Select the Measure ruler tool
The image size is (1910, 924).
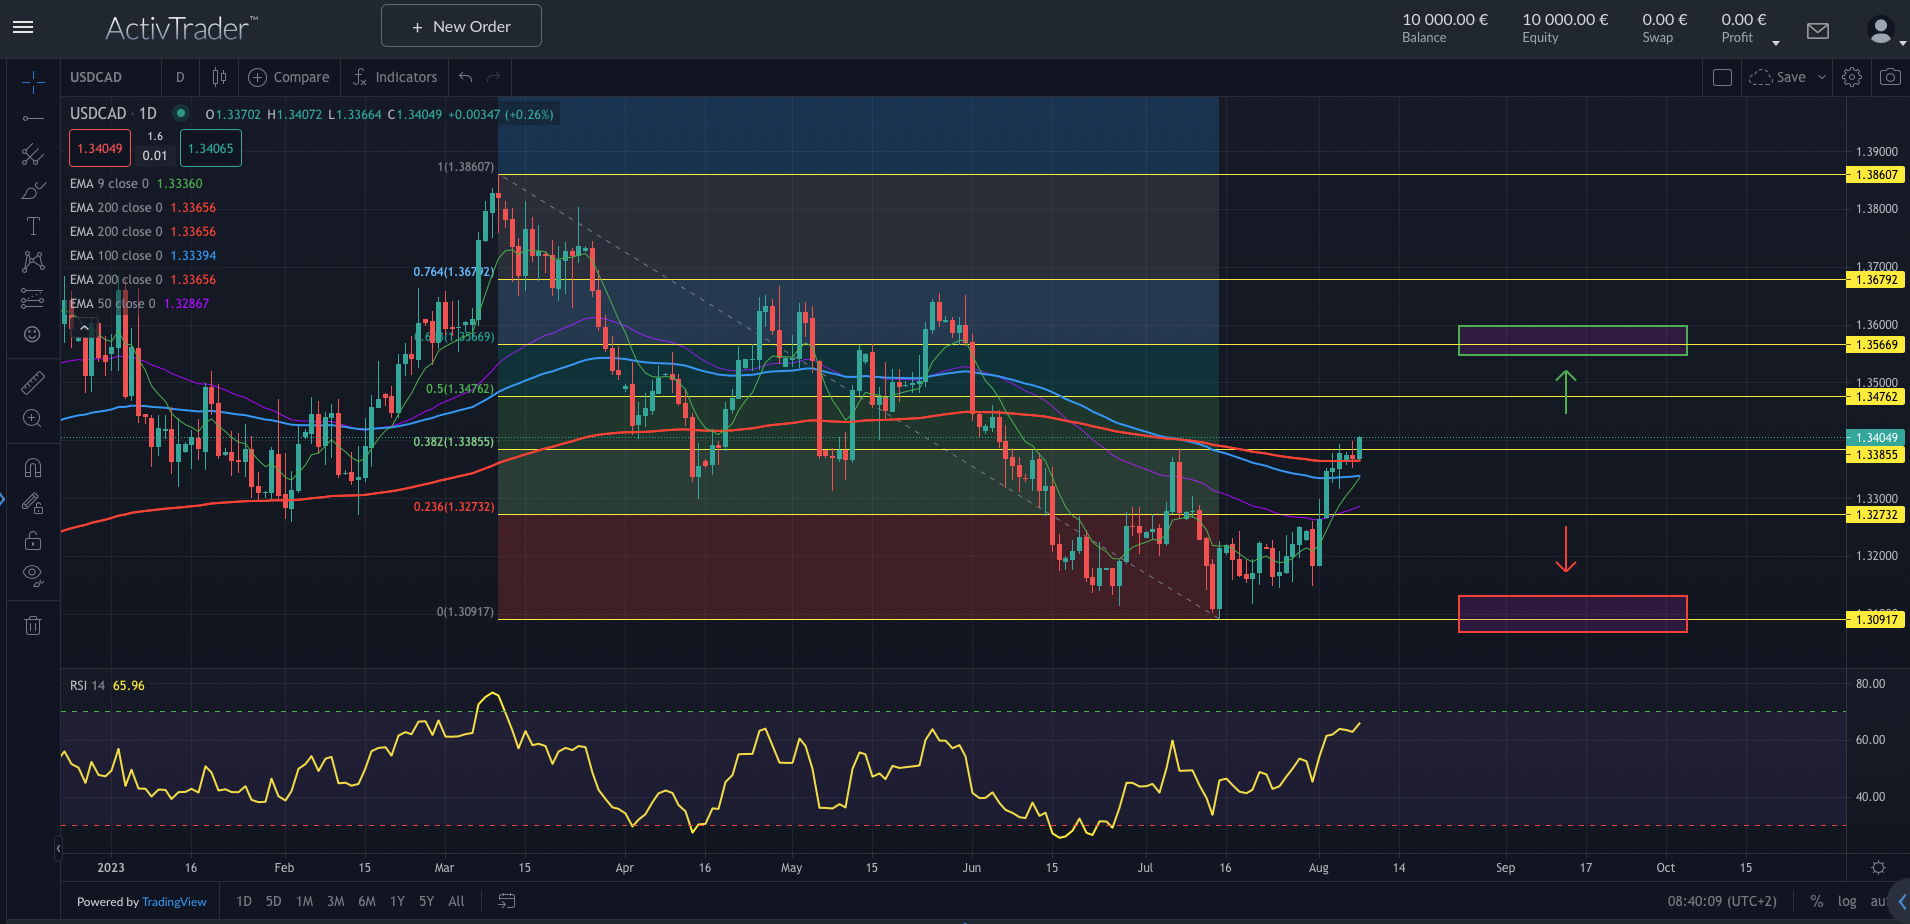33,382
